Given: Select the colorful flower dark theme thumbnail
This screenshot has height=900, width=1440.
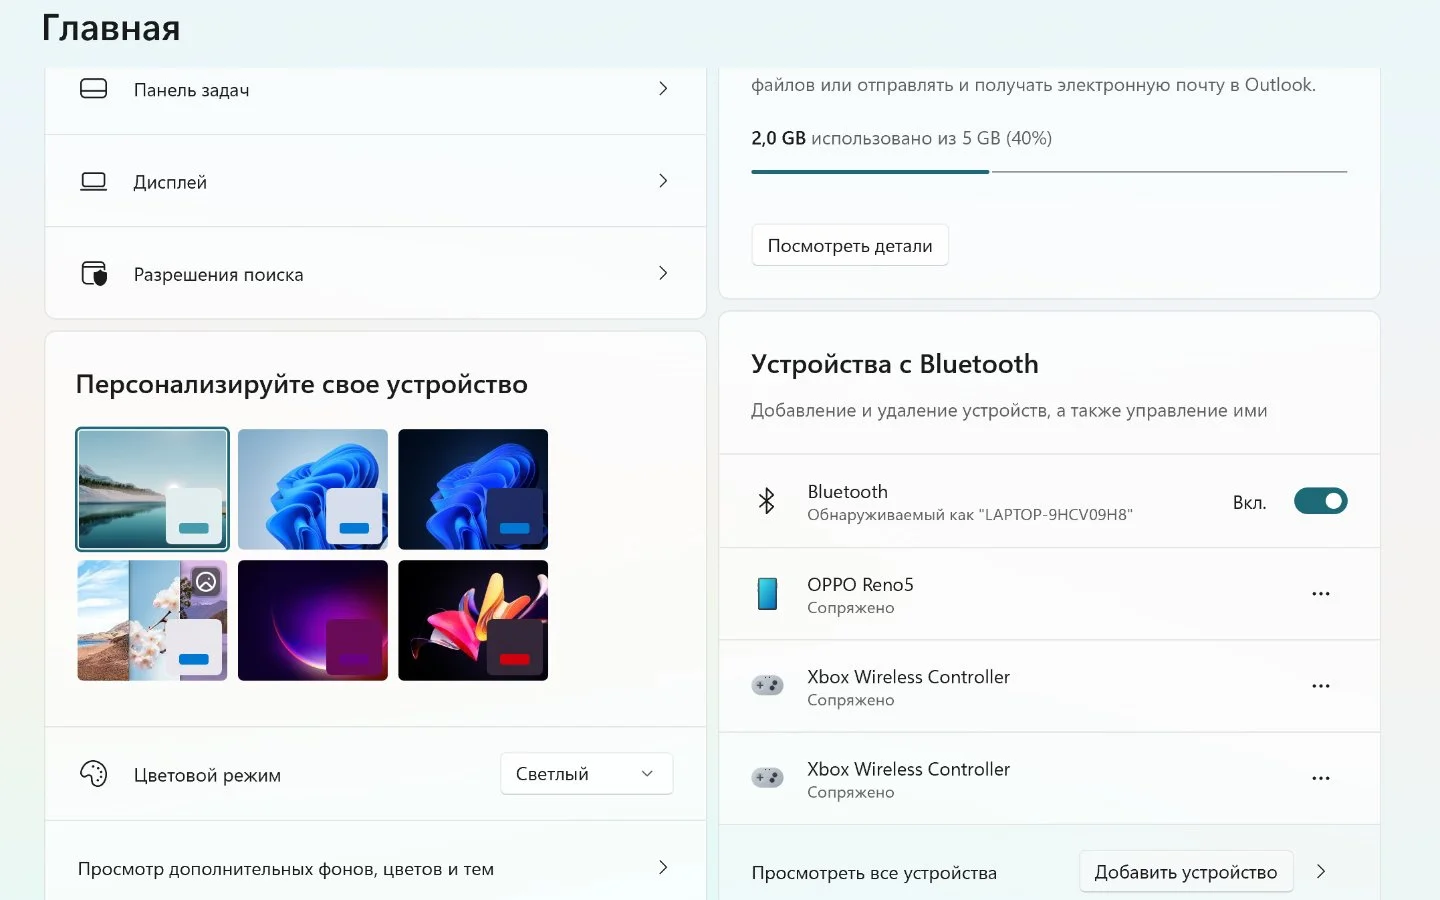Looking at the screenshot, I should click(x=473, y=620).
